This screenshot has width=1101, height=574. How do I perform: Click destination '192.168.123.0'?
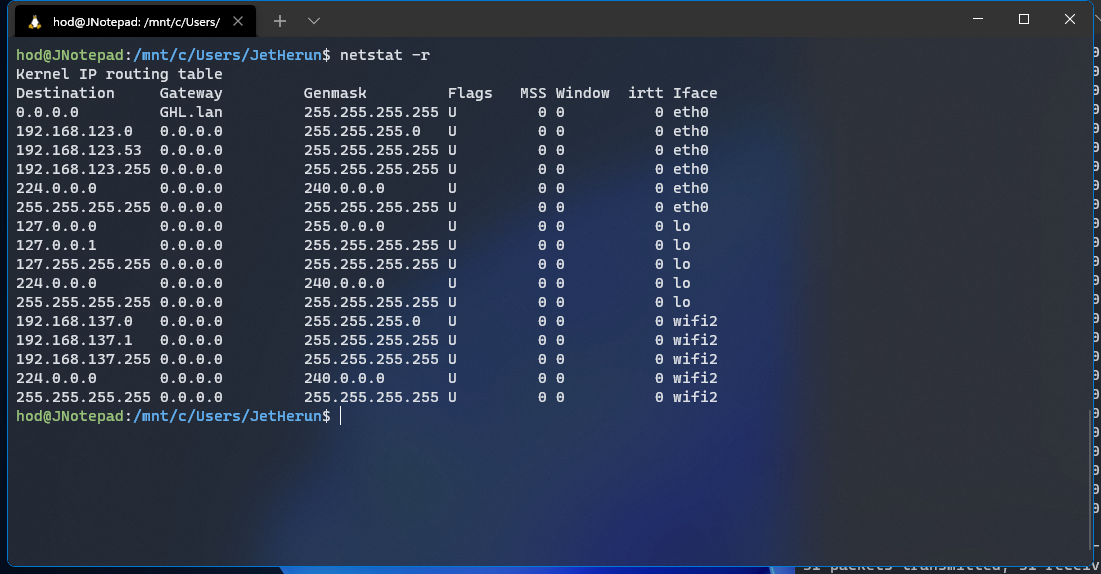(x=74, y=131)
